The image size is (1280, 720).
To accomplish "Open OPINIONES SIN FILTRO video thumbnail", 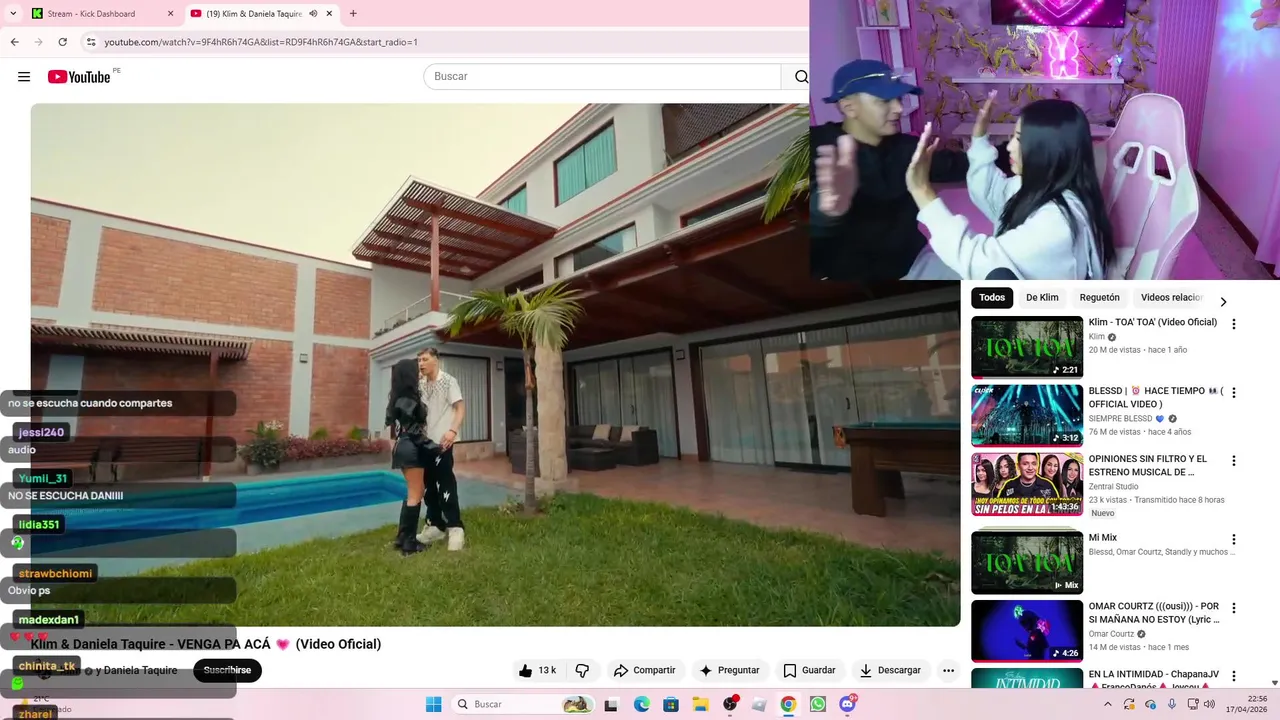I will [x=1027, y=484].
